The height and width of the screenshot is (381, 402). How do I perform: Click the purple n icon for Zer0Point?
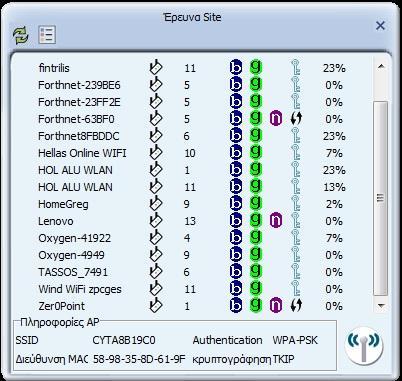[x=276, y=305]
